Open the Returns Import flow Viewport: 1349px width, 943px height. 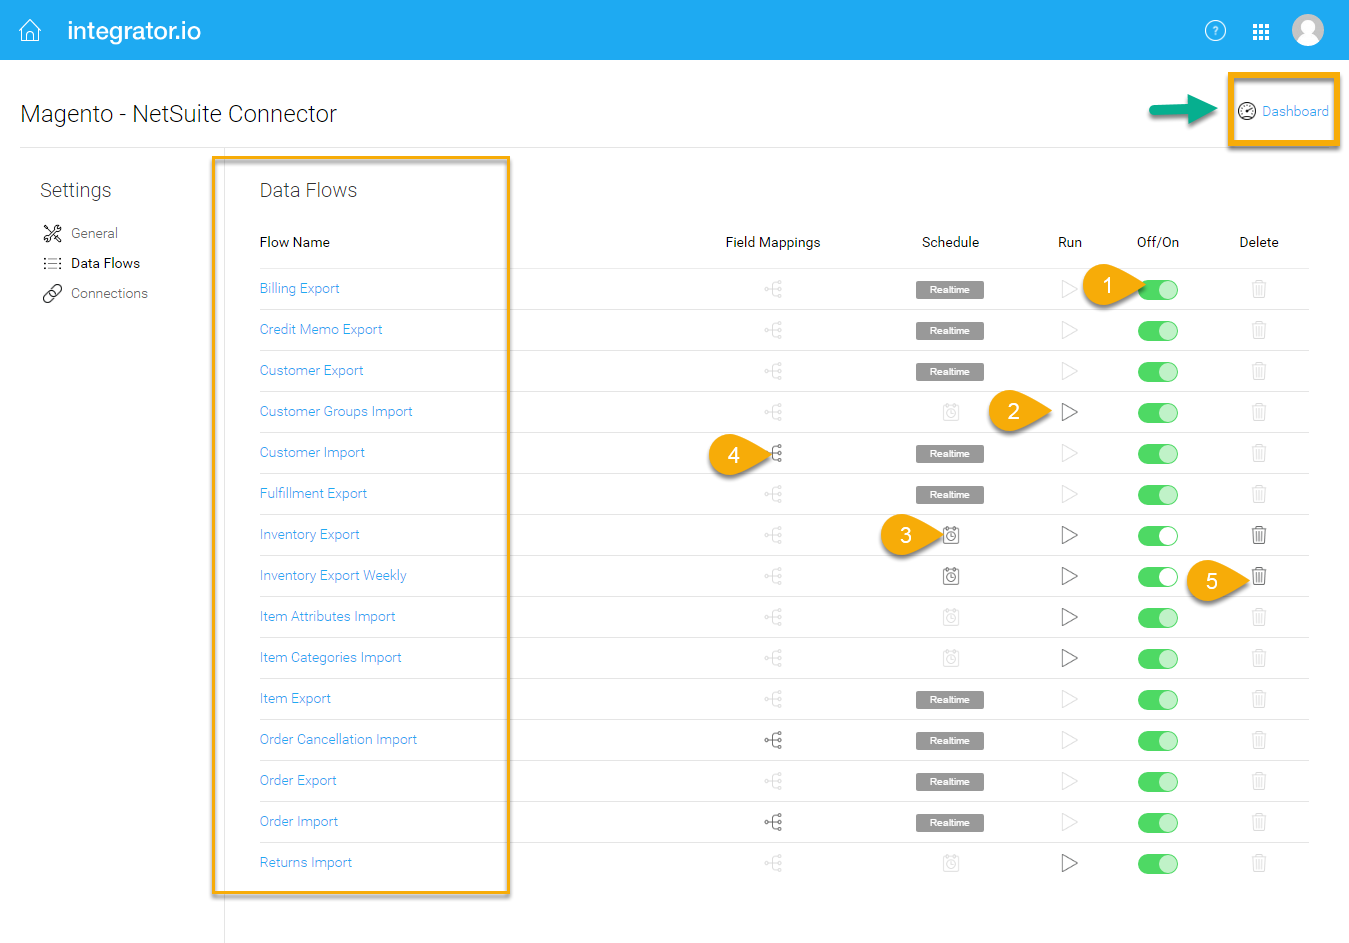pos(306,862)
